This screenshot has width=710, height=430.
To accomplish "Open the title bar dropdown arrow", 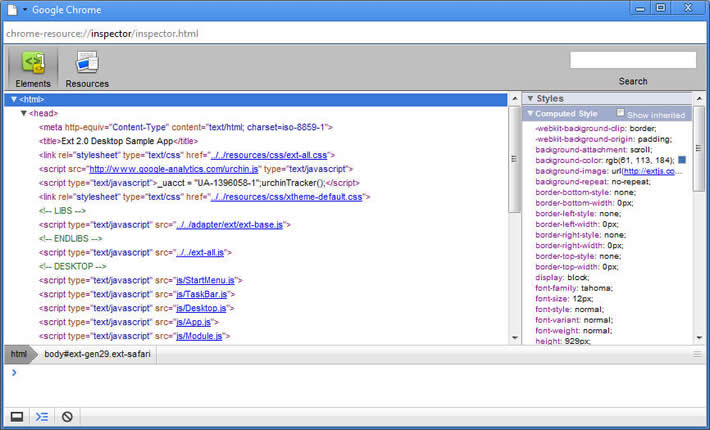I will click(x=25, y=10).
